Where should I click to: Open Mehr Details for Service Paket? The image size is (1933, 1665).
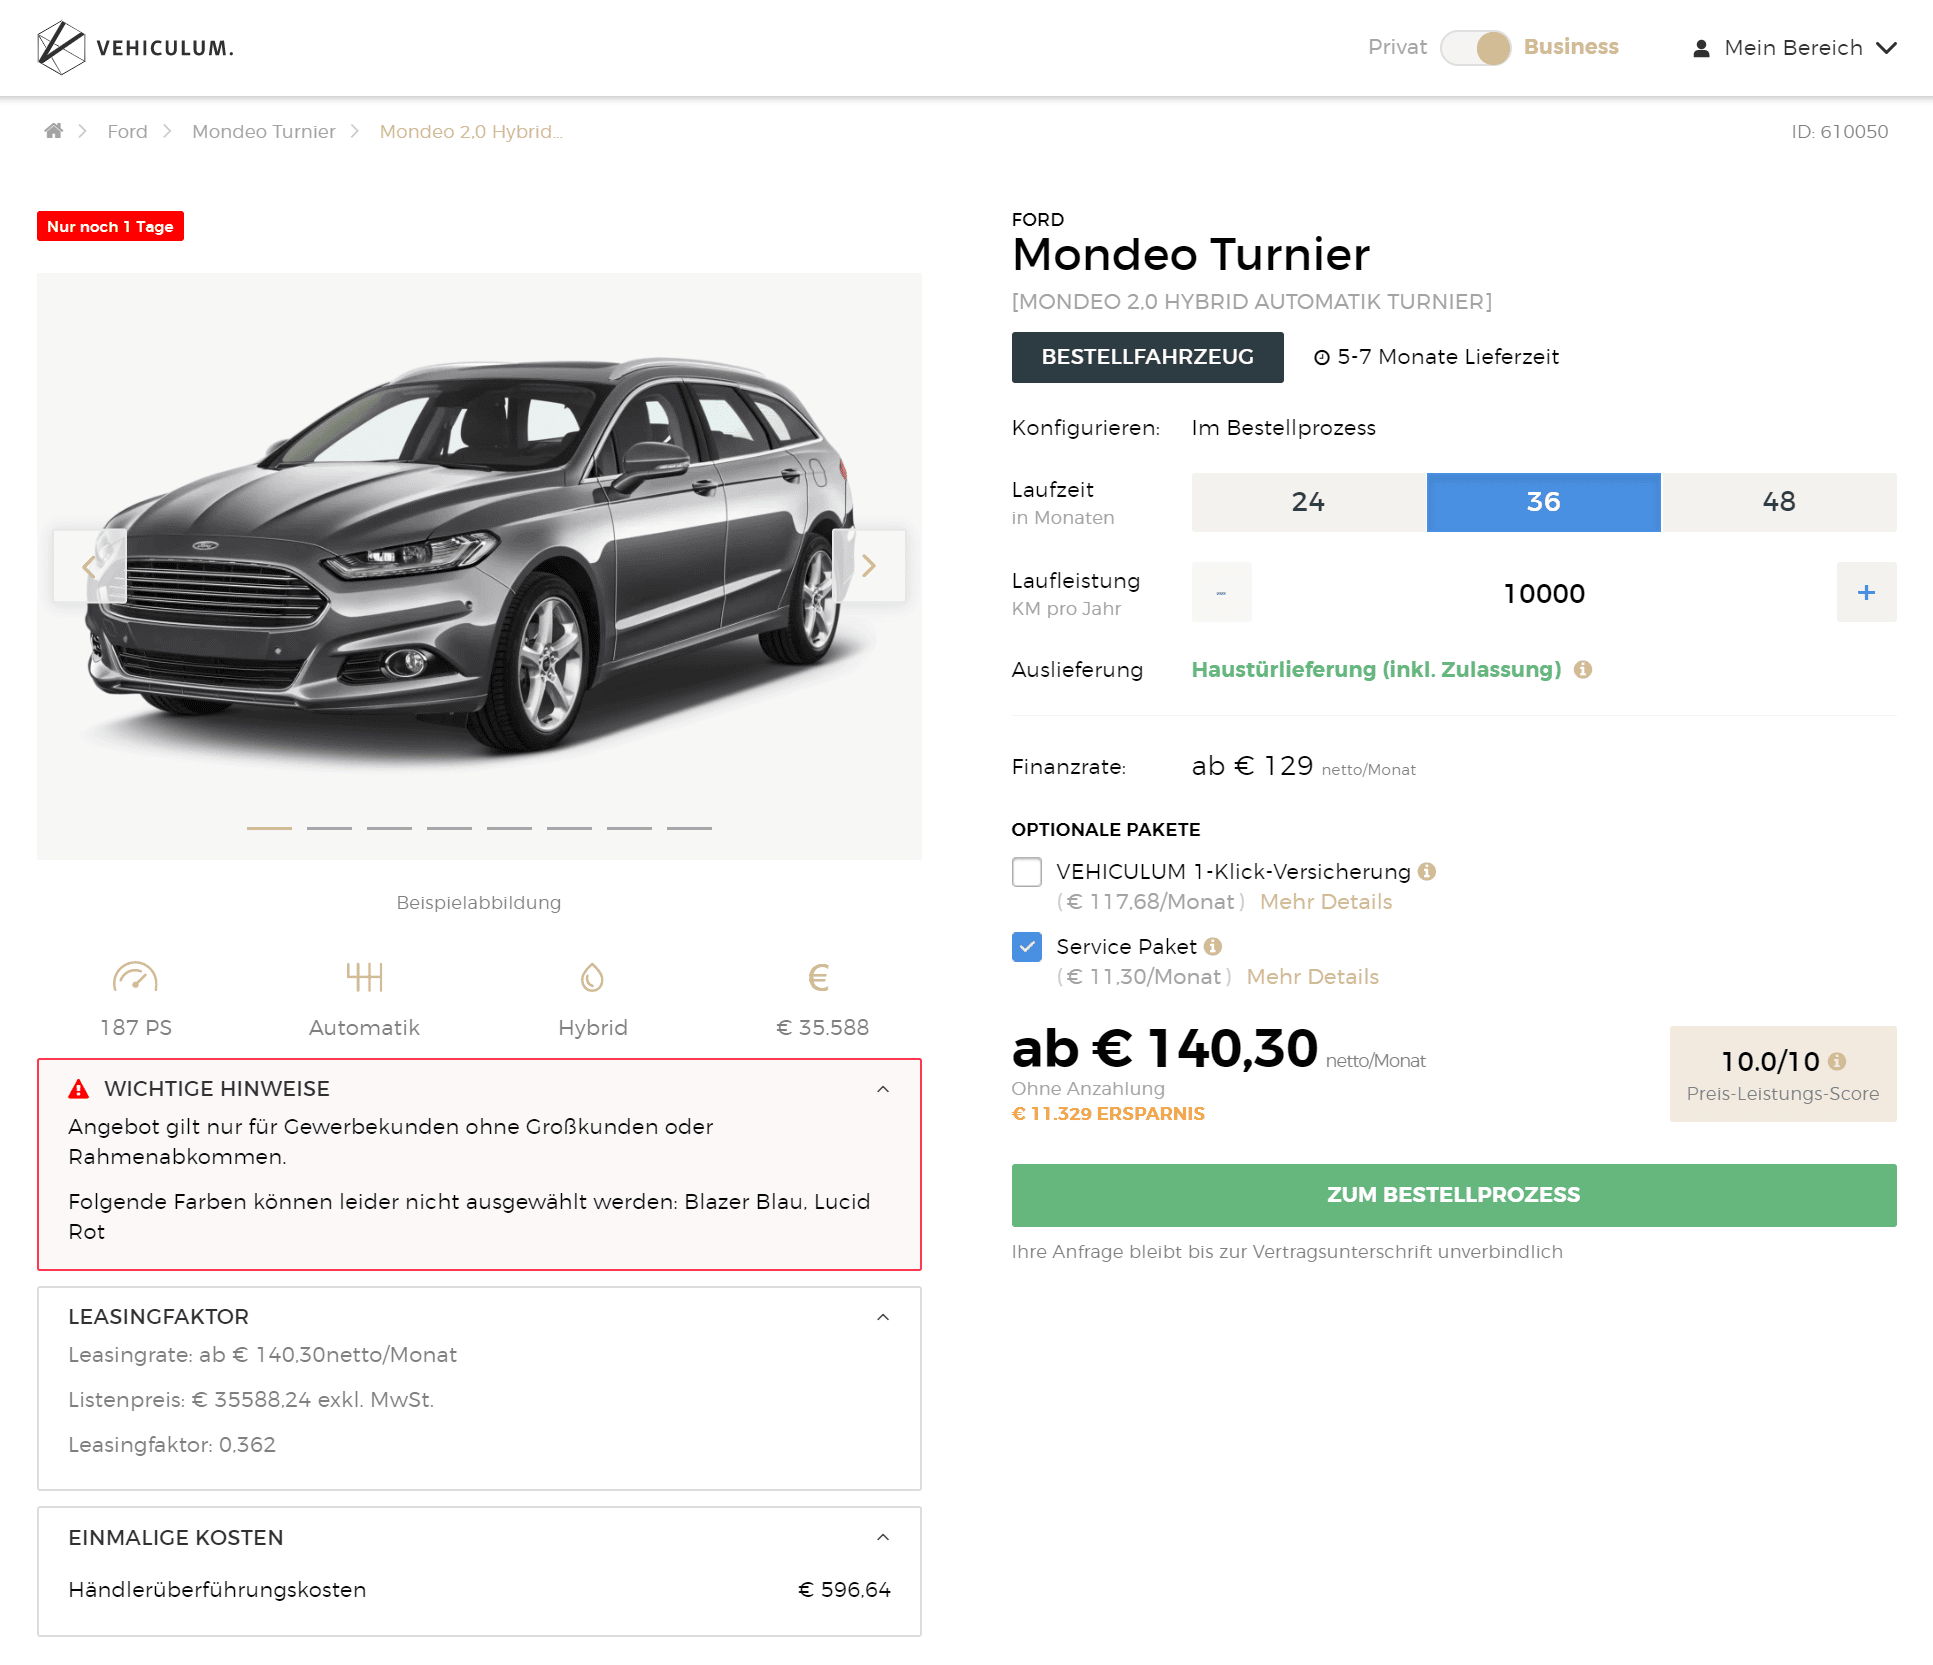[x=1313, y=977]
